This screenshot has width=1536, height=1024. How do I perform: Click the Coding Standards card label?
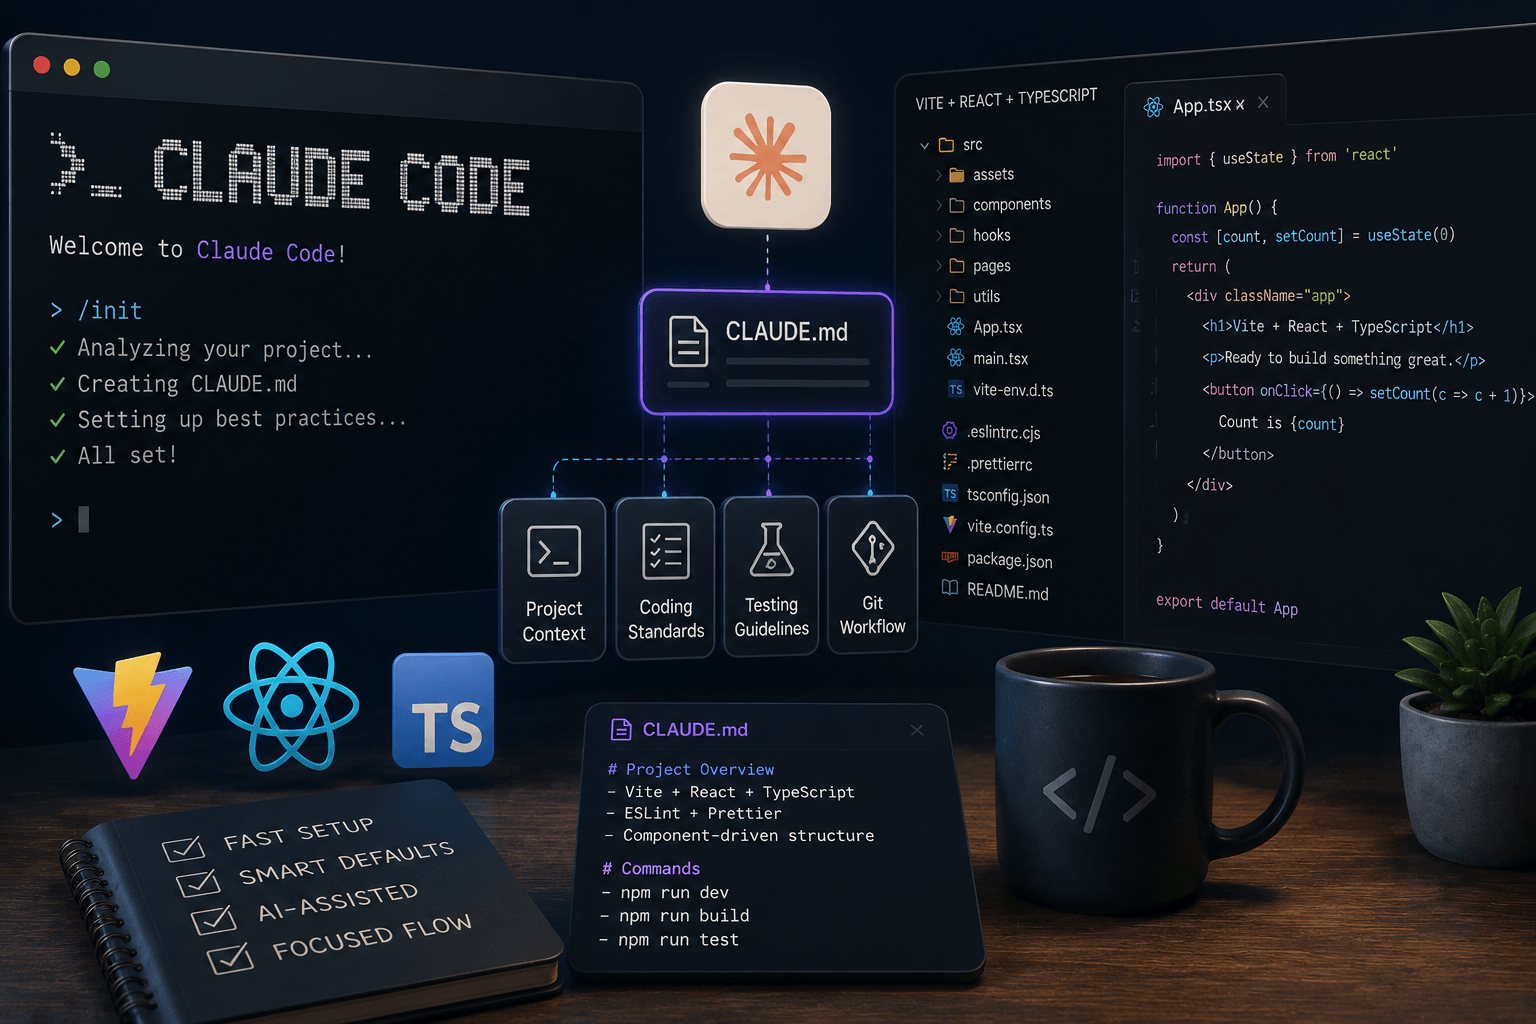[x=666, y=619]
